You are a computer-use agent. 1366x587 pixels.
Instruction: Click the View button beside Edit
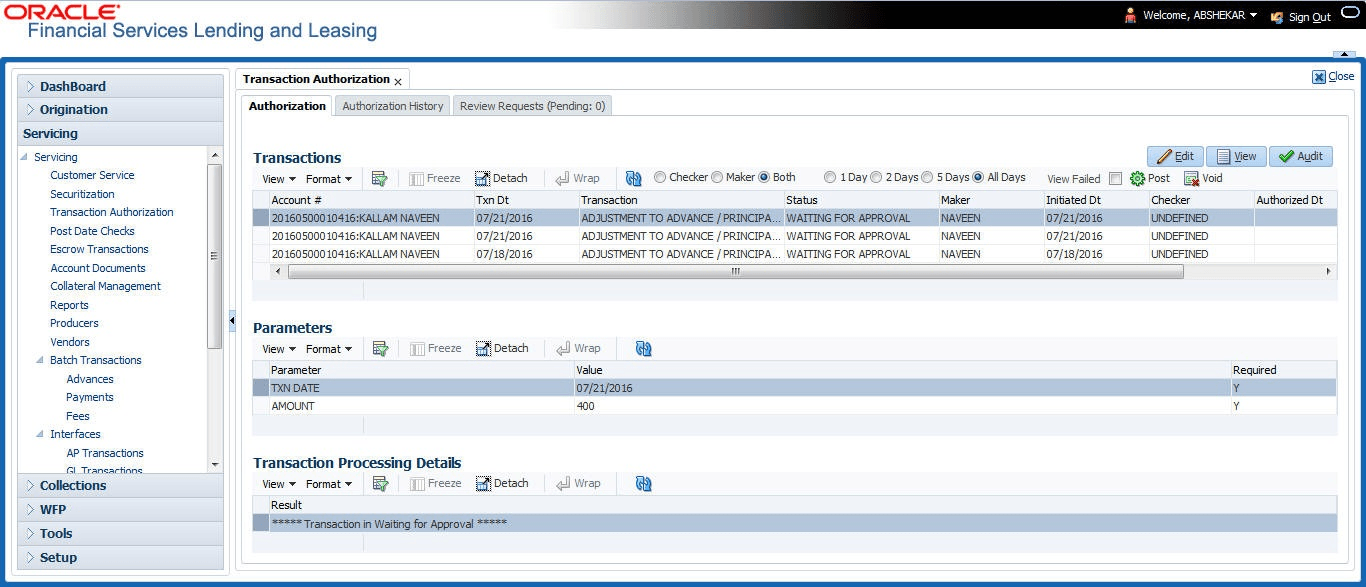[x=1236, y=156]
